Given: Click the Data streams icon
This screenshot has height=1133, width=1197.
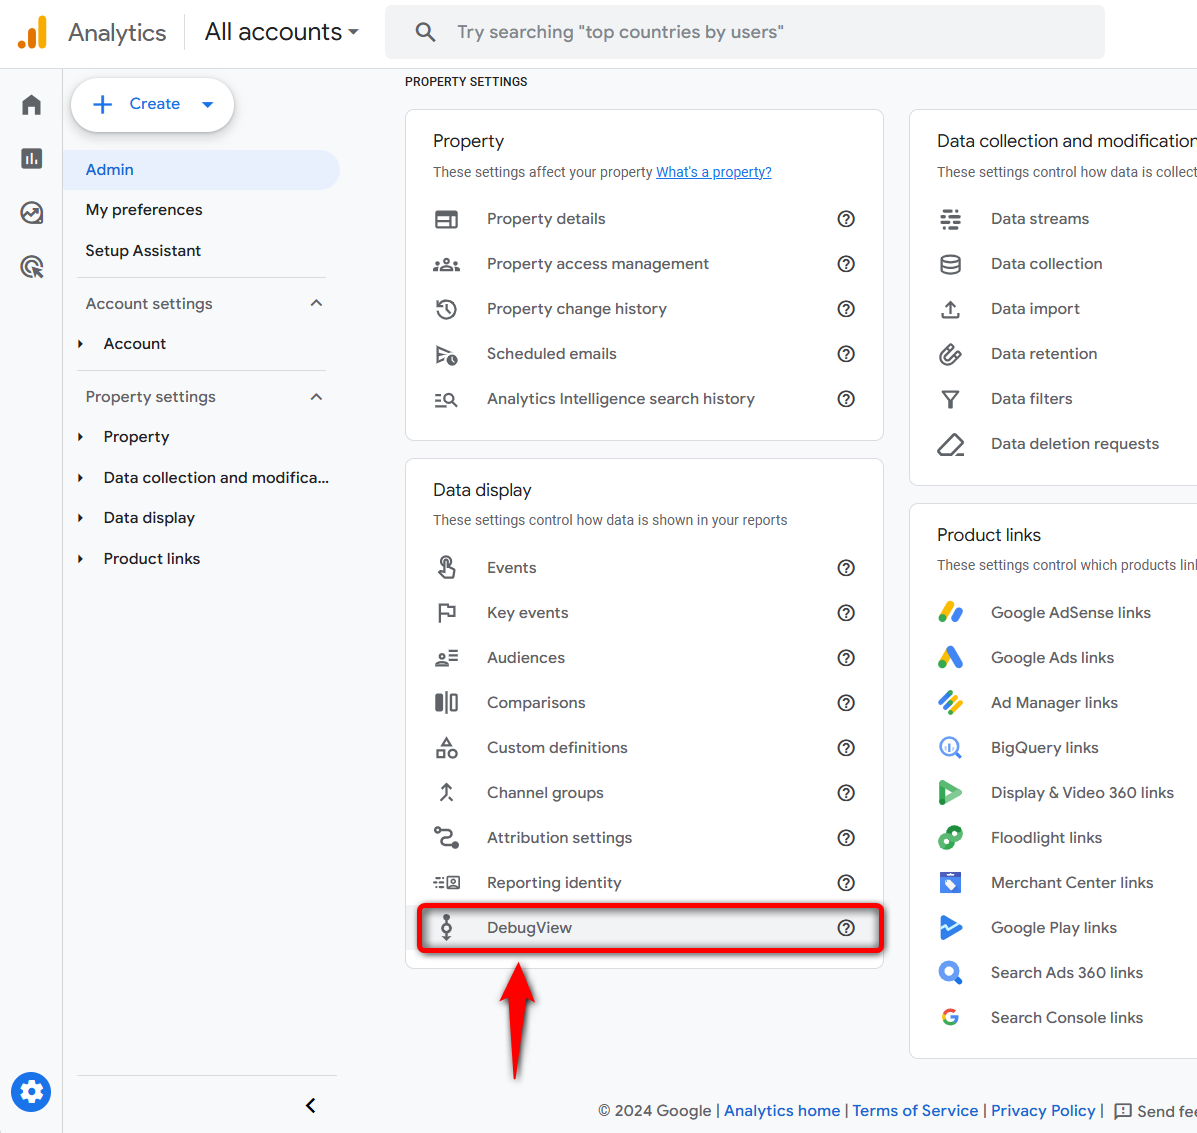Looking at the screenshot, I should click(950, 219).
